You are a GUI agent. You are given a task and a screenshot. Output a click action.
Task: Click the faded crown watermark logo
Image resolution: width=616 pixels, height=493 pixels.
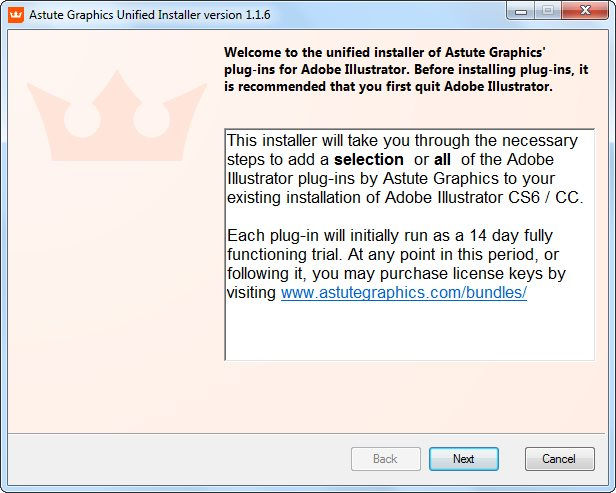(x=117, y=116)
